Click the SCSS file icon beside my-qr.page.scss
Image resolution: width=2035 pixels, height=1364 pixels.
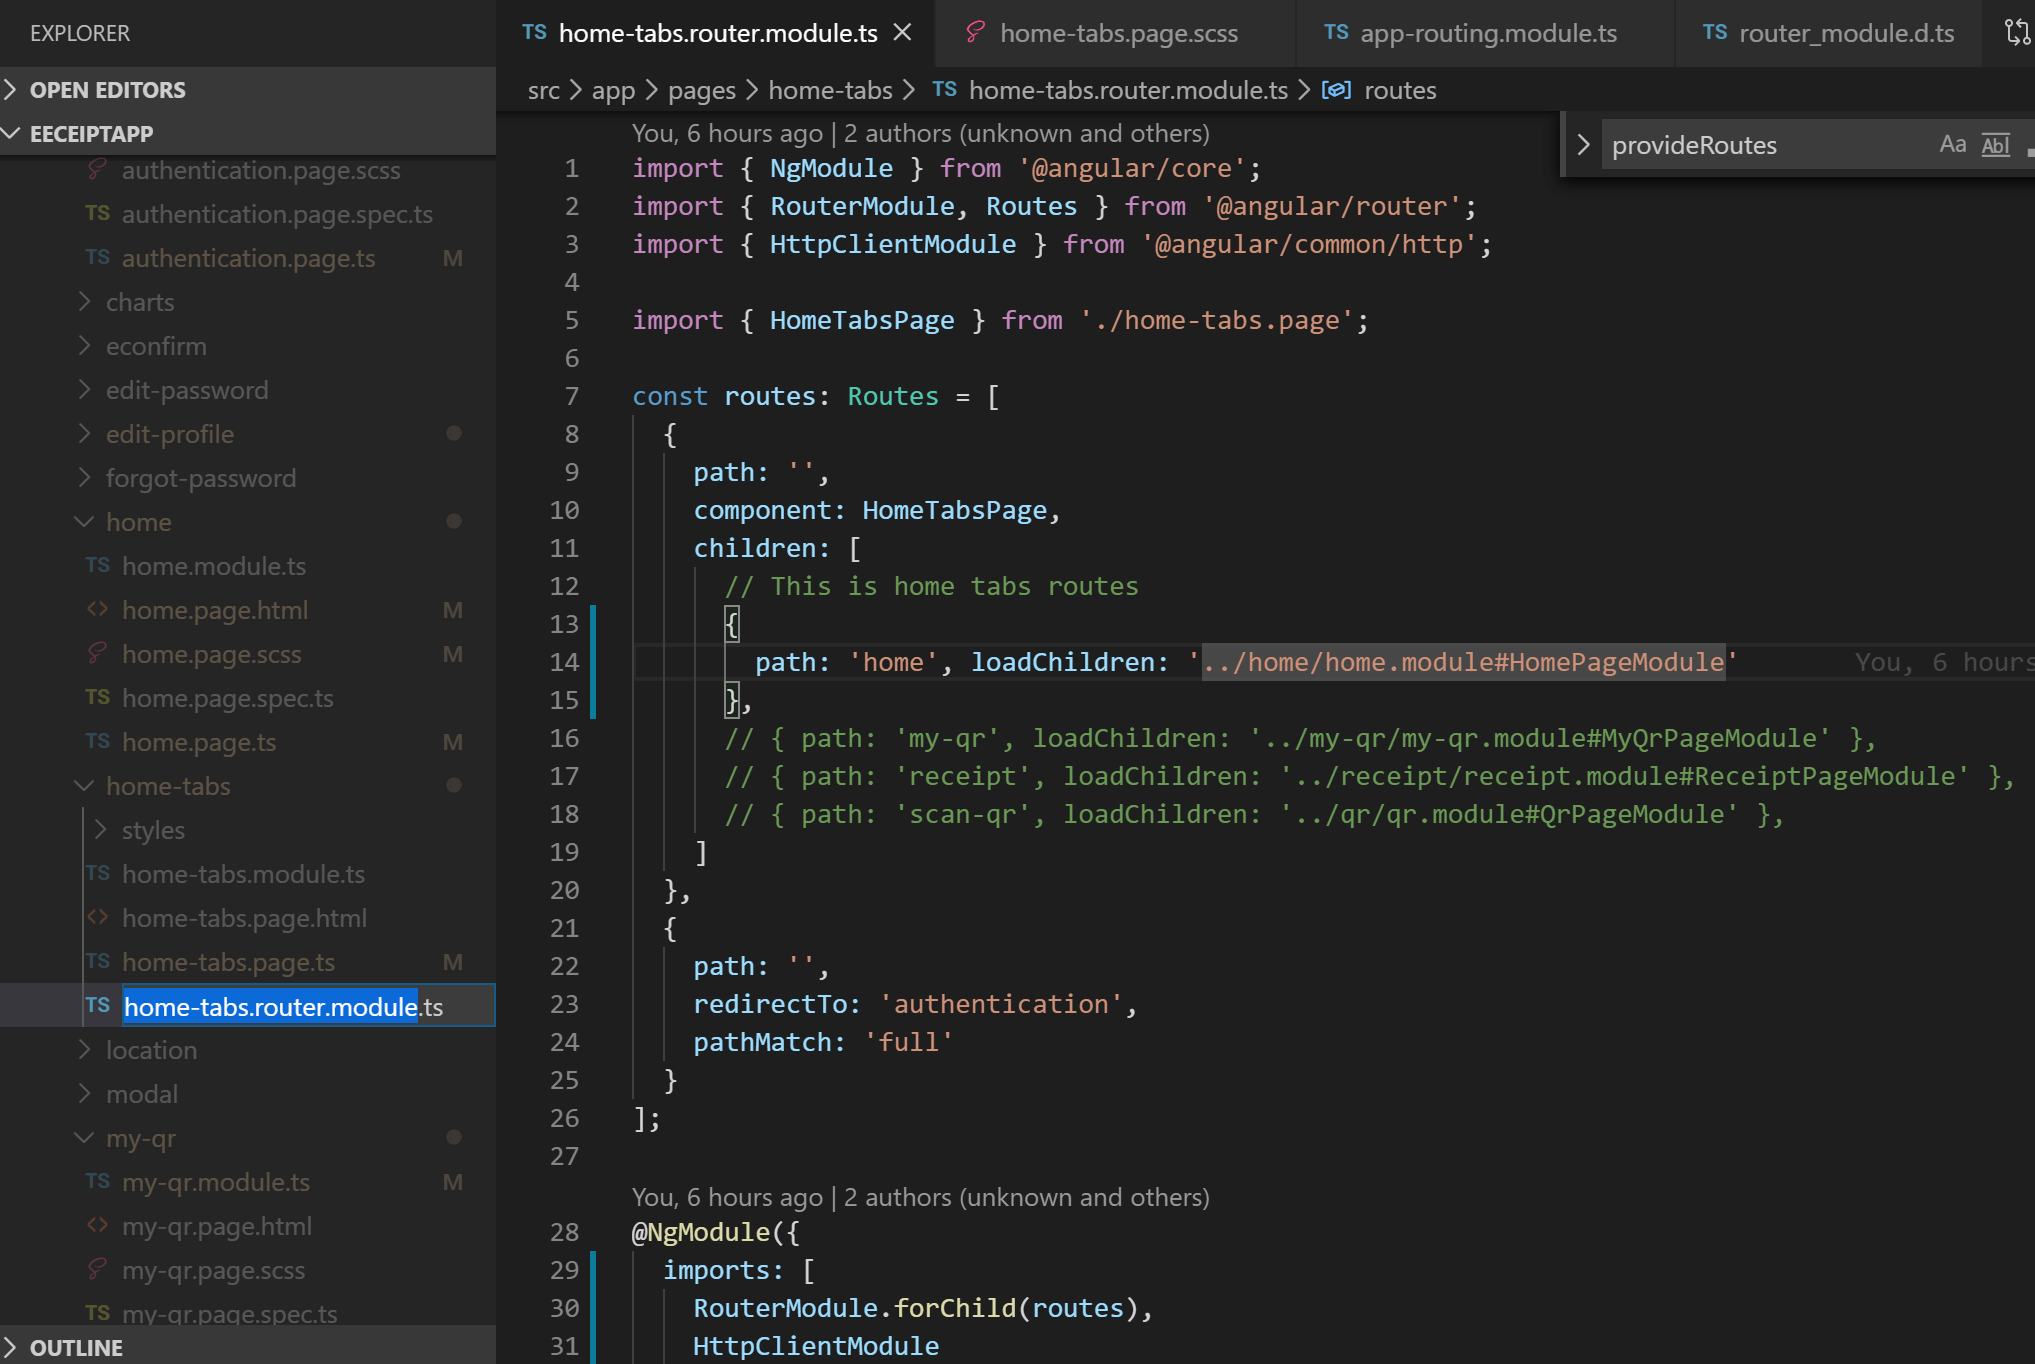pos(96,1269)
